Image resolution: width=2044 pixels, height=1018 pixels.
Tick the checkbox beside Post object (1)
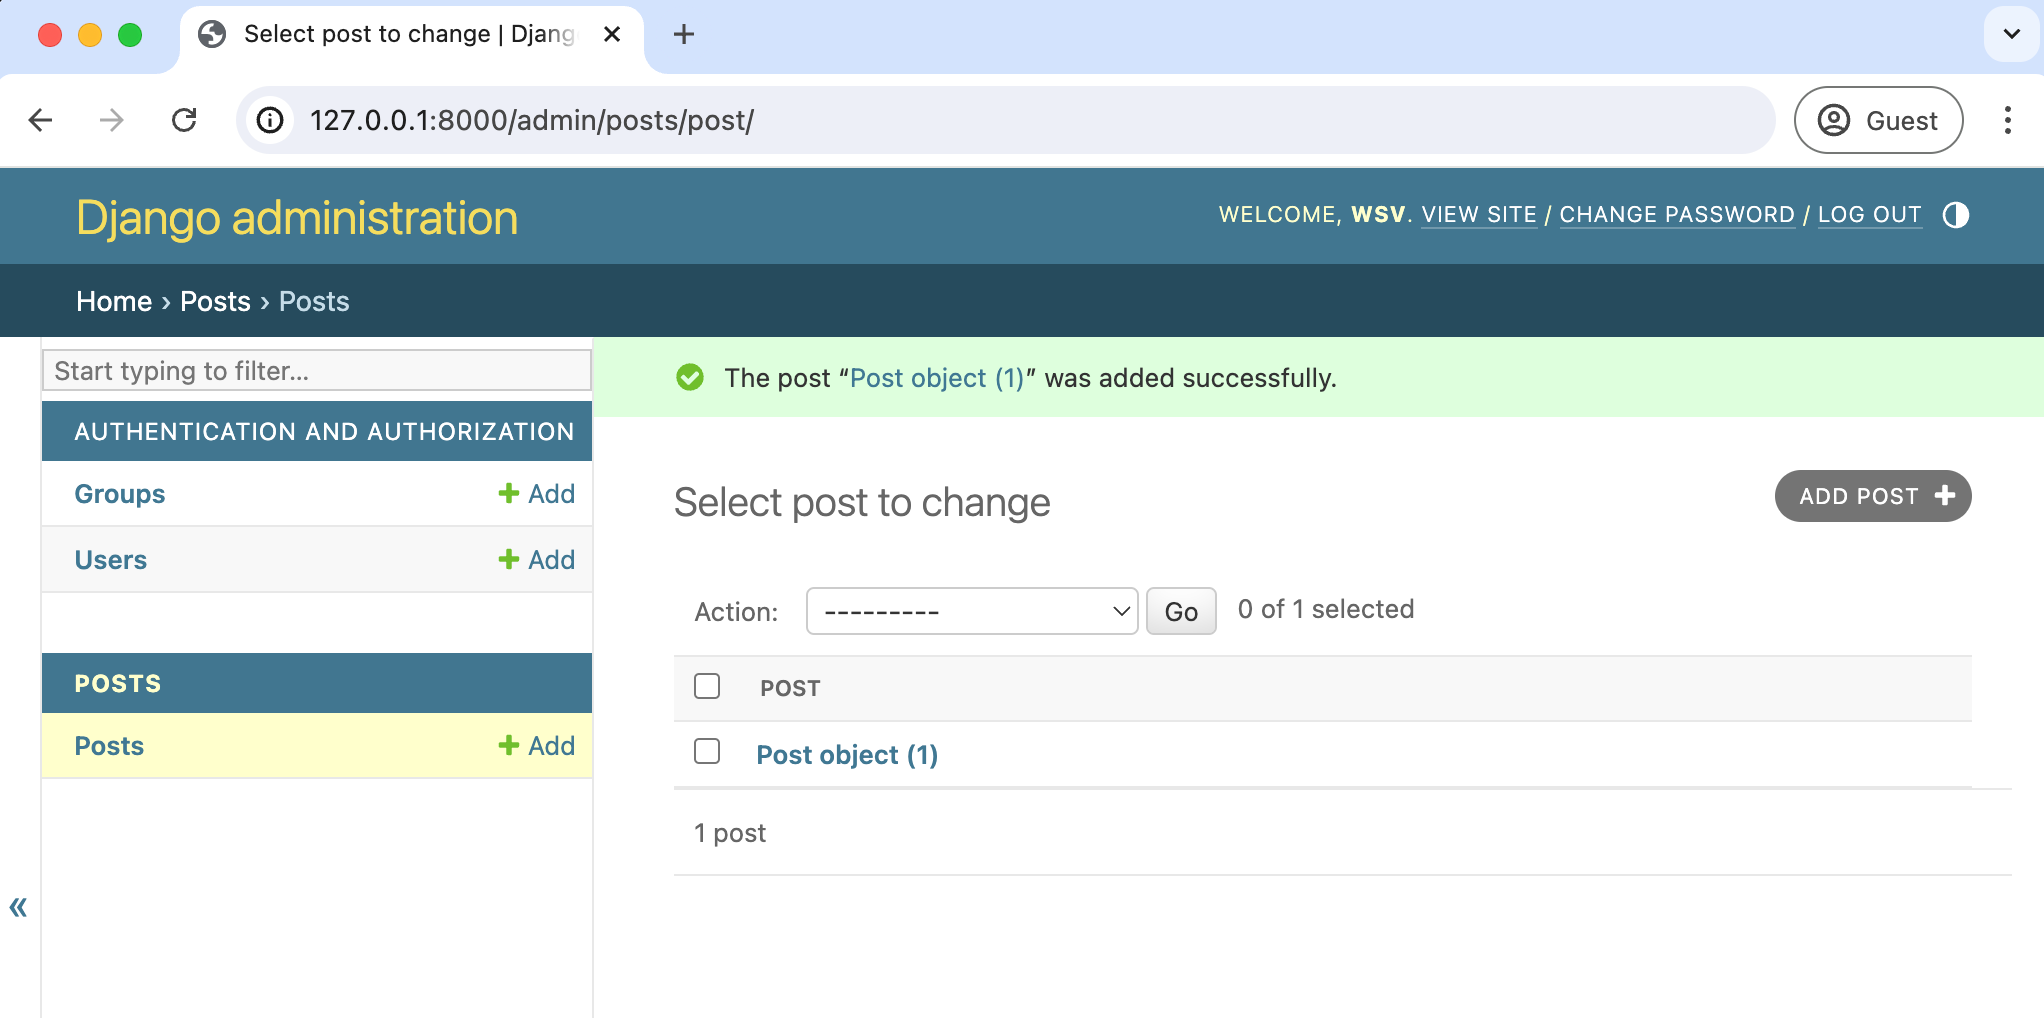[x=707, y=751]
